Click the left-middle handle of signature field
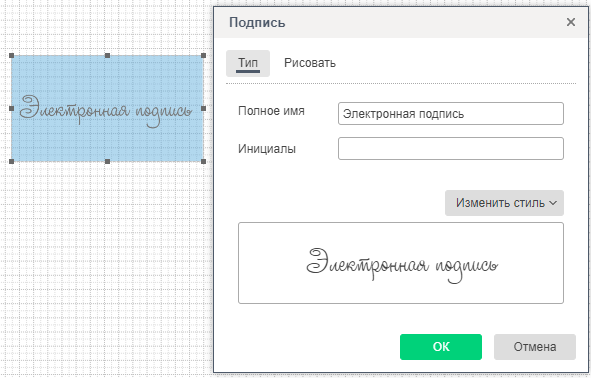This screenshot has height=378, width=591. [11, 109]
